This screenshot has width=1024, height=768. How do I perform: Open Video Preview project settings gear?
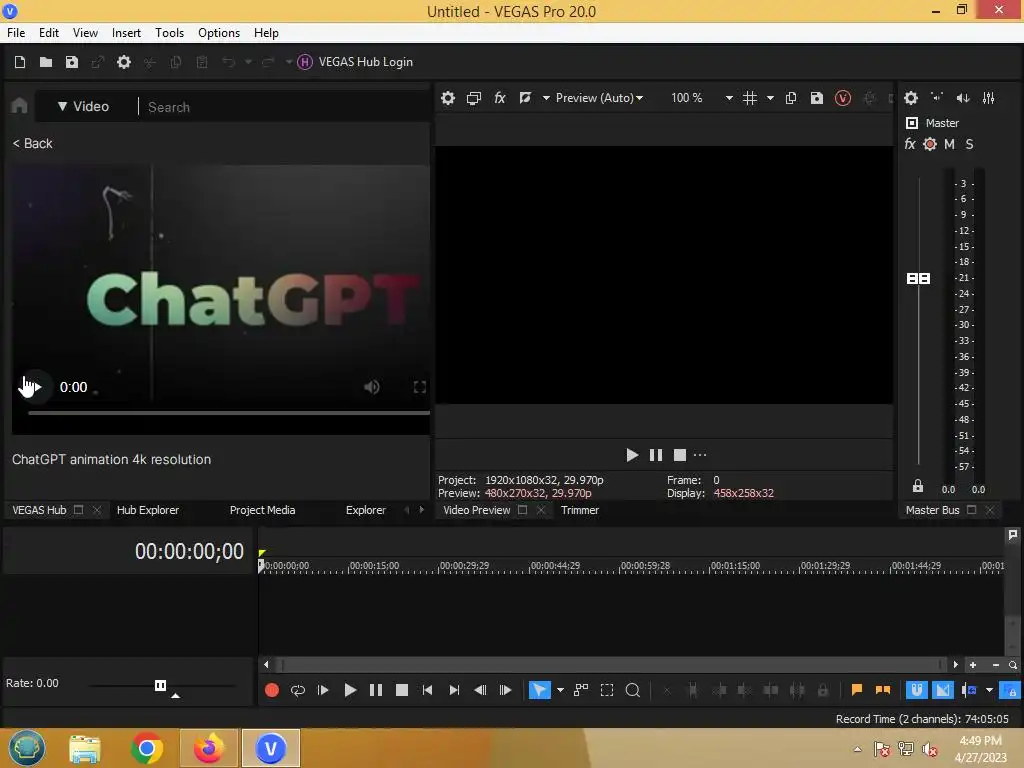coord(448,98)
